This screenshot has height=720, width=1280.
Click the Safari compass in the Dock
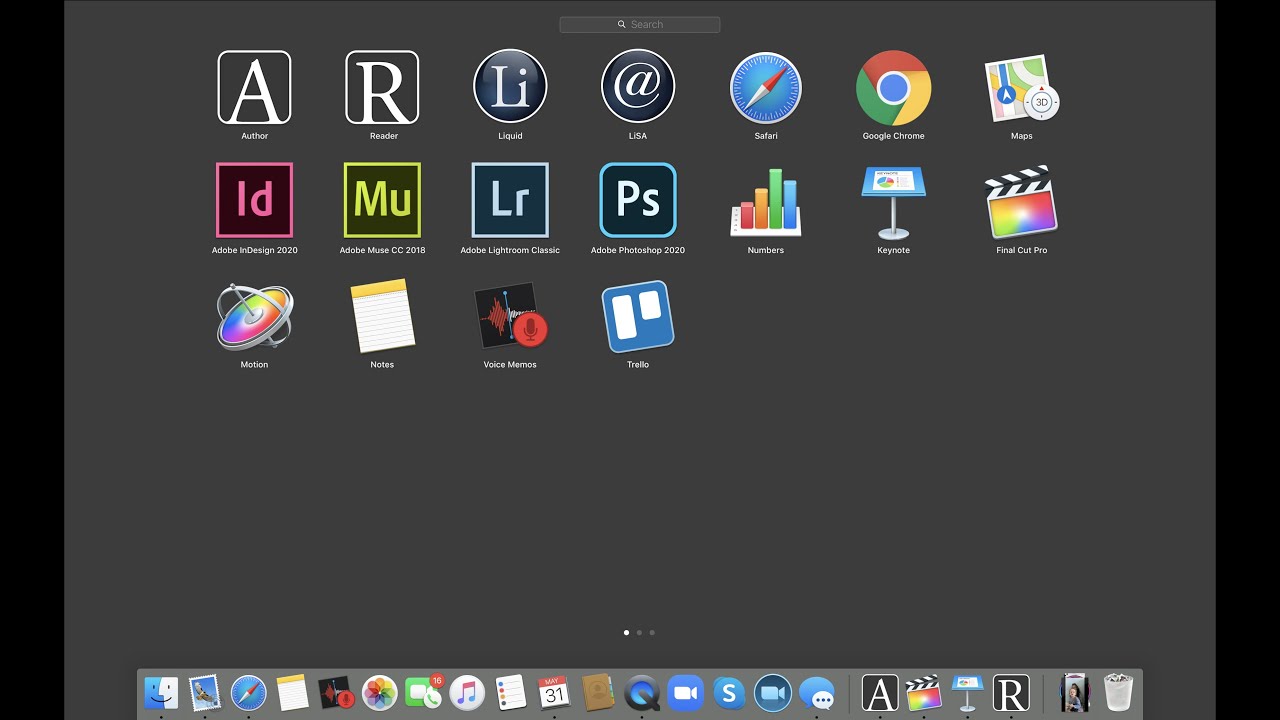(248, 692)
